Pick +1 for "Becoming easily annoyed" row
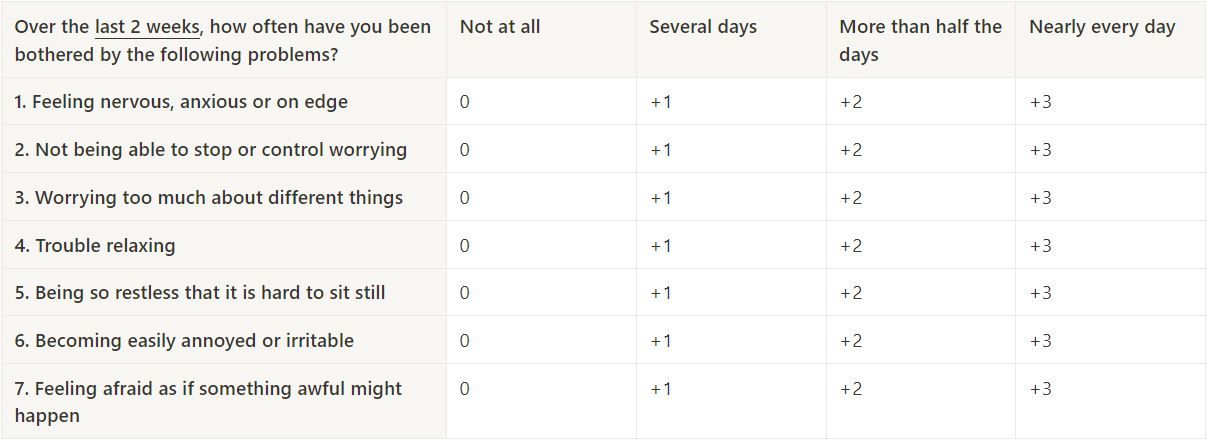The image size is (1208, 440). click(x=661, y=341)
